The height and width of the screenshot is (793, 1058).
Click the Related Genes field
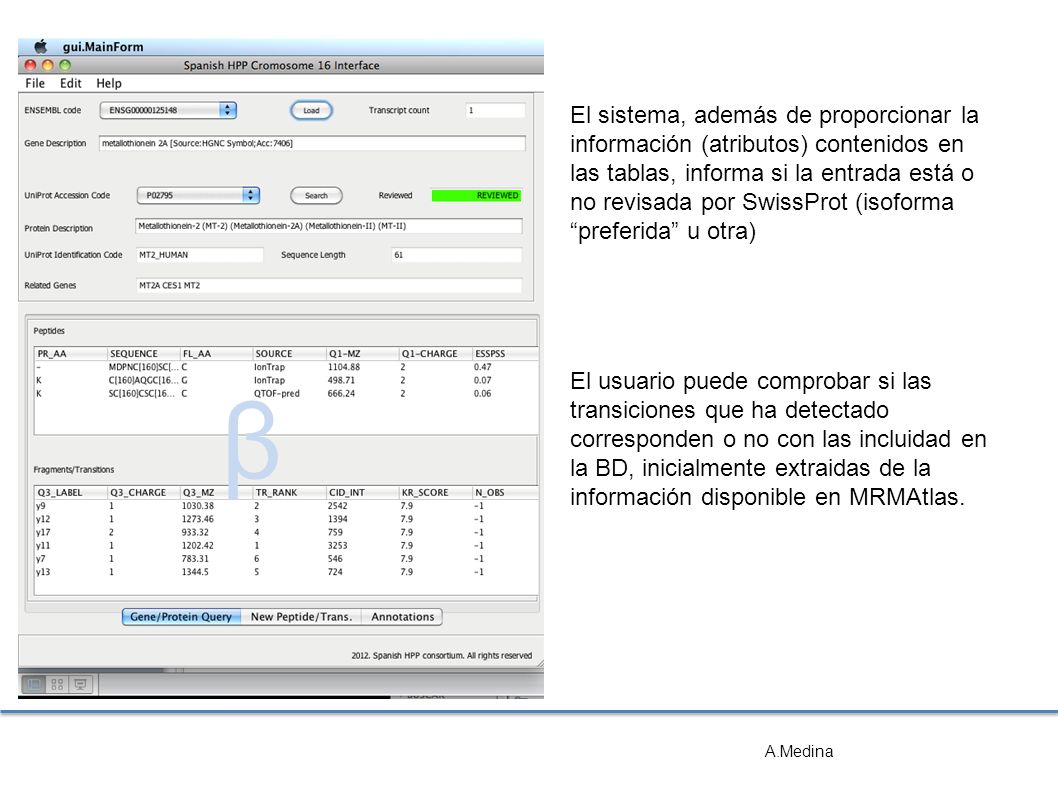[x=329, y=285]
